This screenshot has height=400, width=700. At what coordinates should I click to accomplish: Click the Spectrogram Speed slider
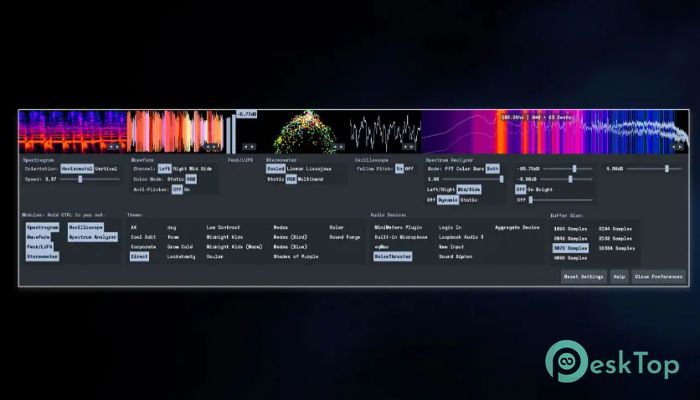(x=90, y=179)
